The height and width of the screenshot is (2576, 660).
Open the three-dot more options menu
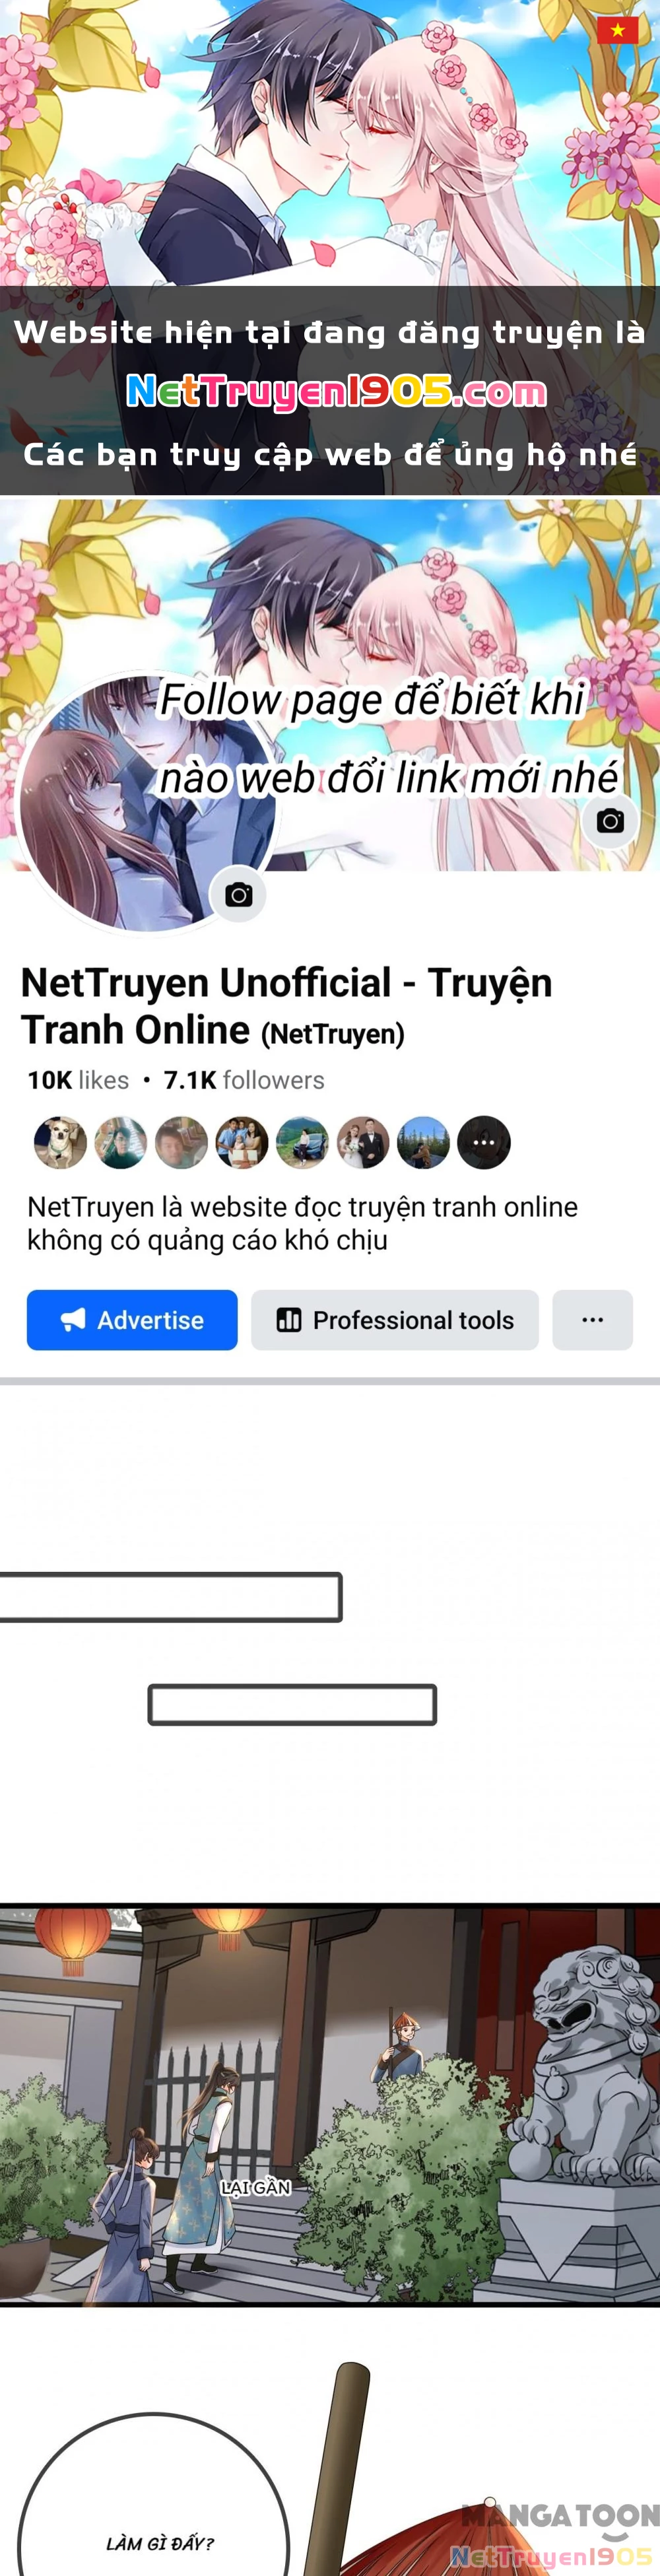tap(593, 1320)
